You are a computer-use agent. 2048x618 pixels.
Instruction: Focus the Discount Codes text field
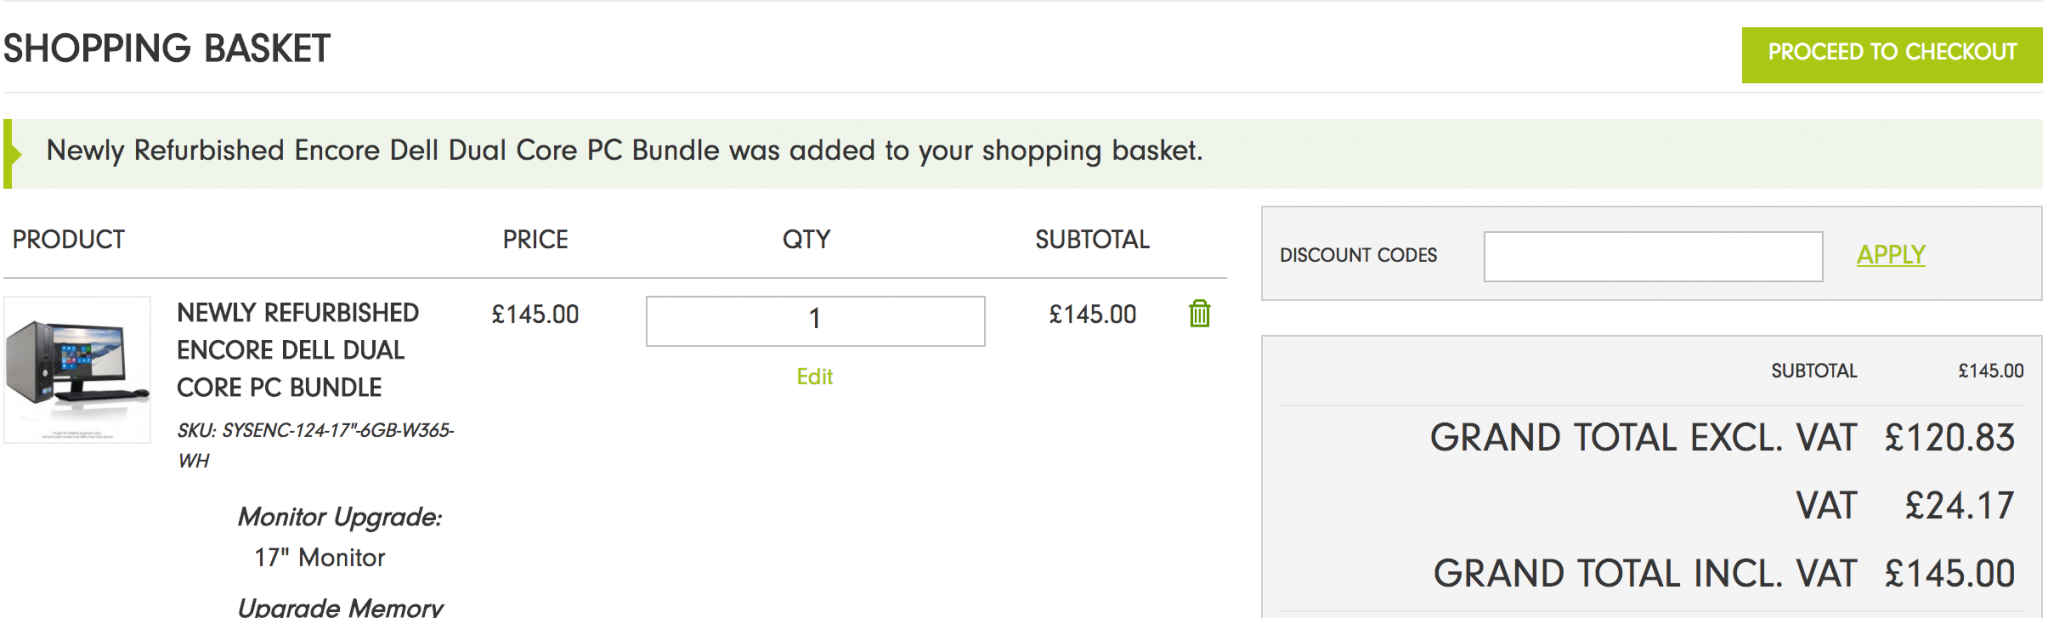(1652, 257)
